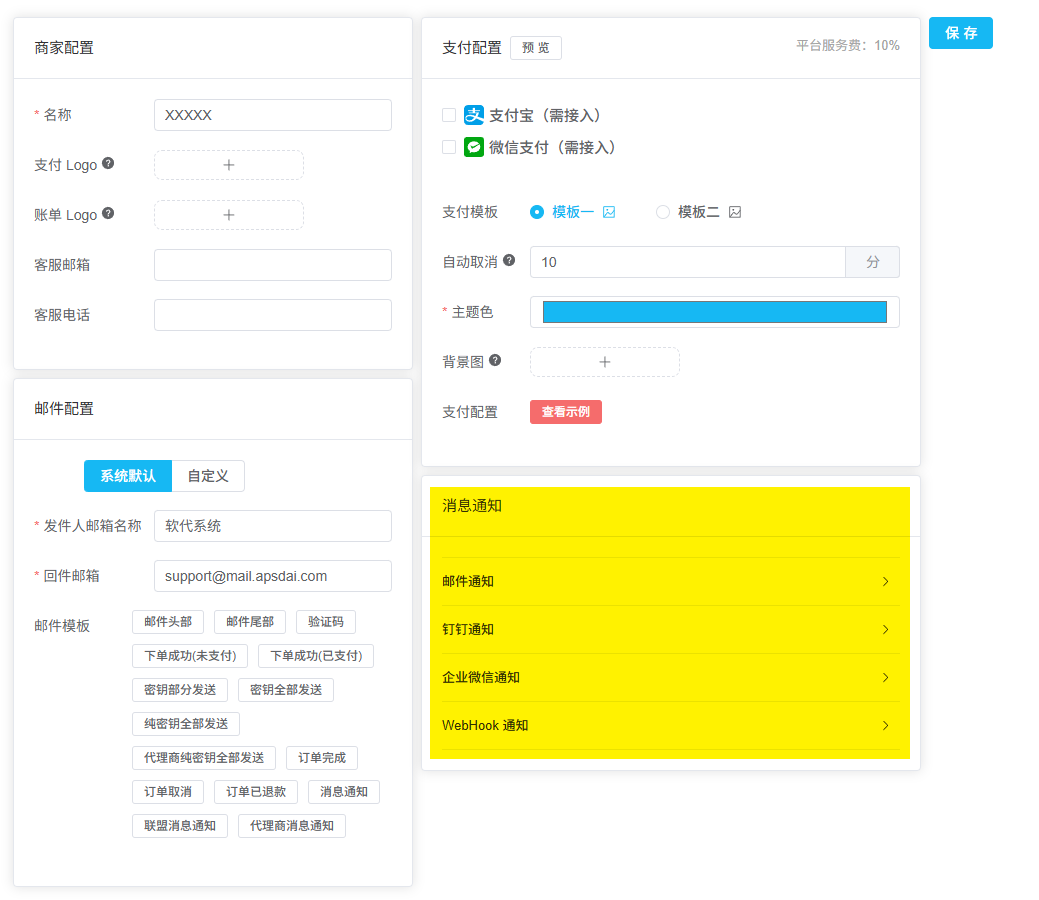Enable the 支付宝（需接入）checkbox
This screenshot has width=1039, height=900.
pyautogui.click(x=448, y=115)
